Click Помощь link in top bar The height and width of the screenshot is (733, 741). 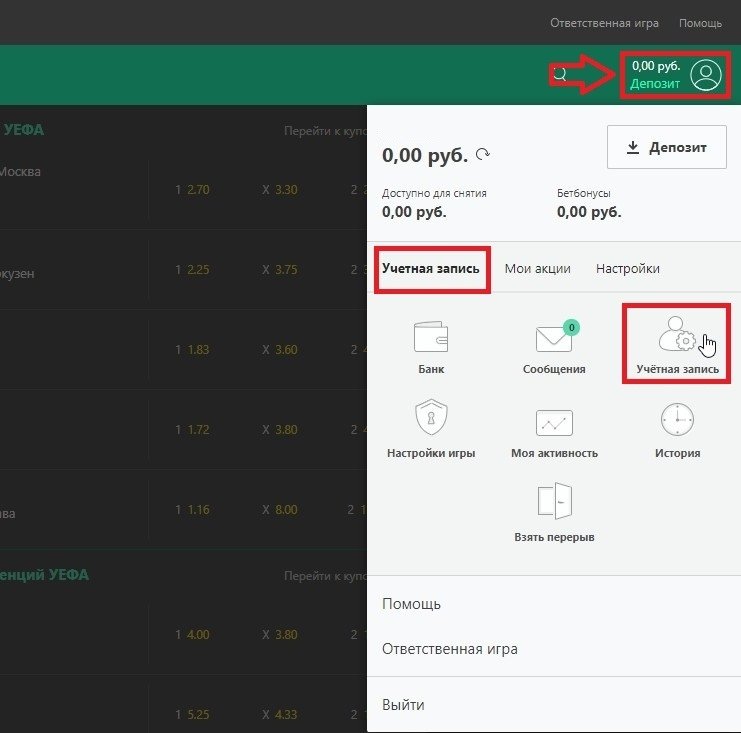pos(700,22)
